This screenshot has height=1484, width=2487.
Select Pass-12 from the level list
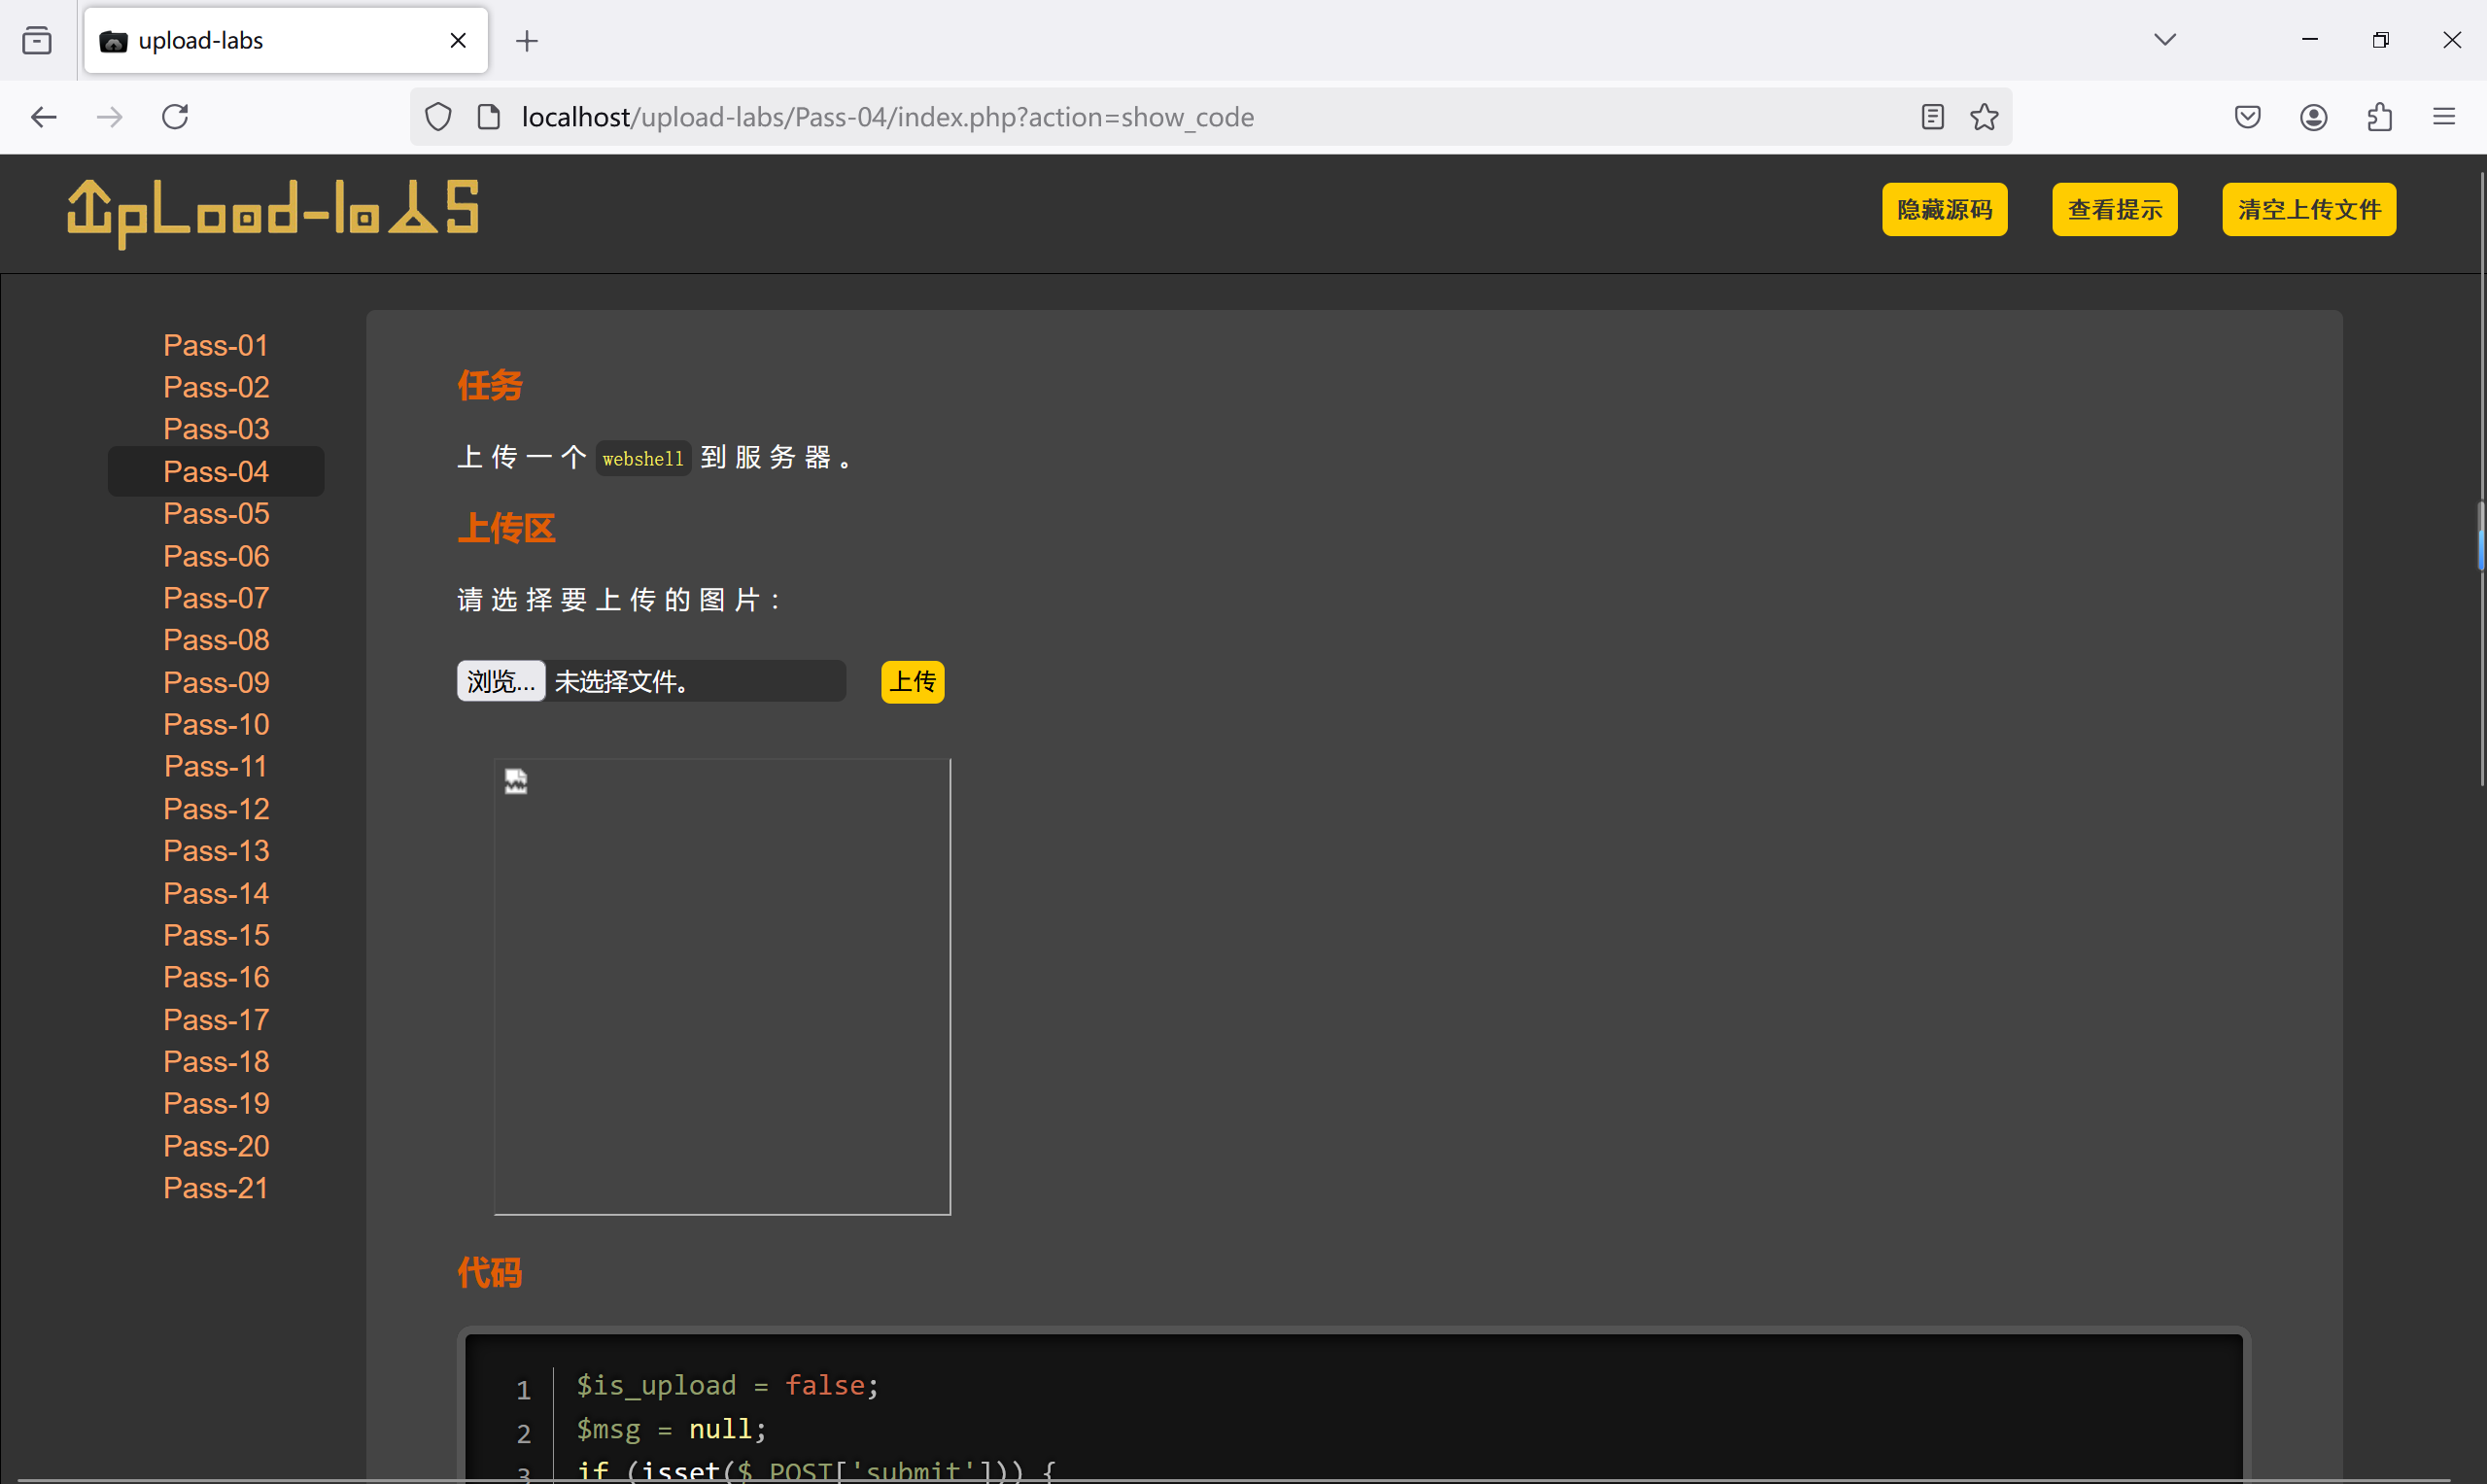216,808
